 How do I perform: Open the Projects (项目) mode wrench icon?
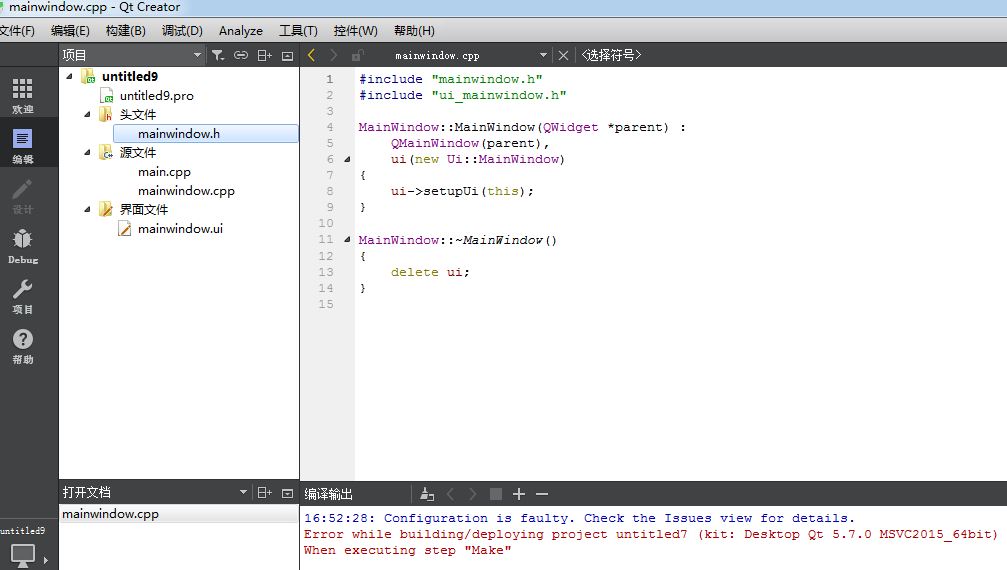[22, 295]
